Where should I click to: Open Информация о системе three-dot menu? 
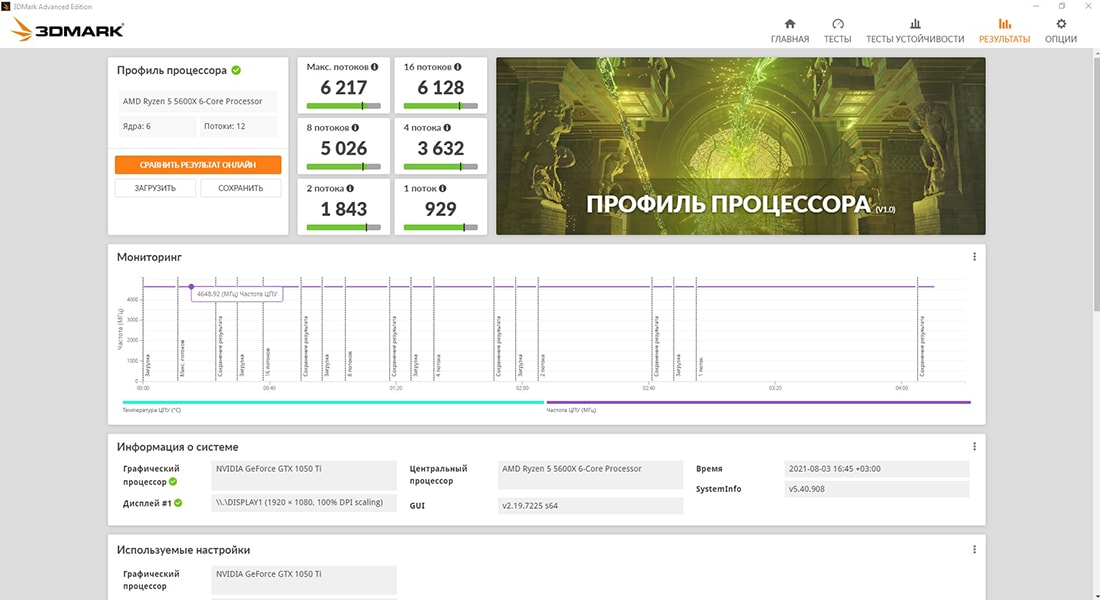click(x=974, y=447)
